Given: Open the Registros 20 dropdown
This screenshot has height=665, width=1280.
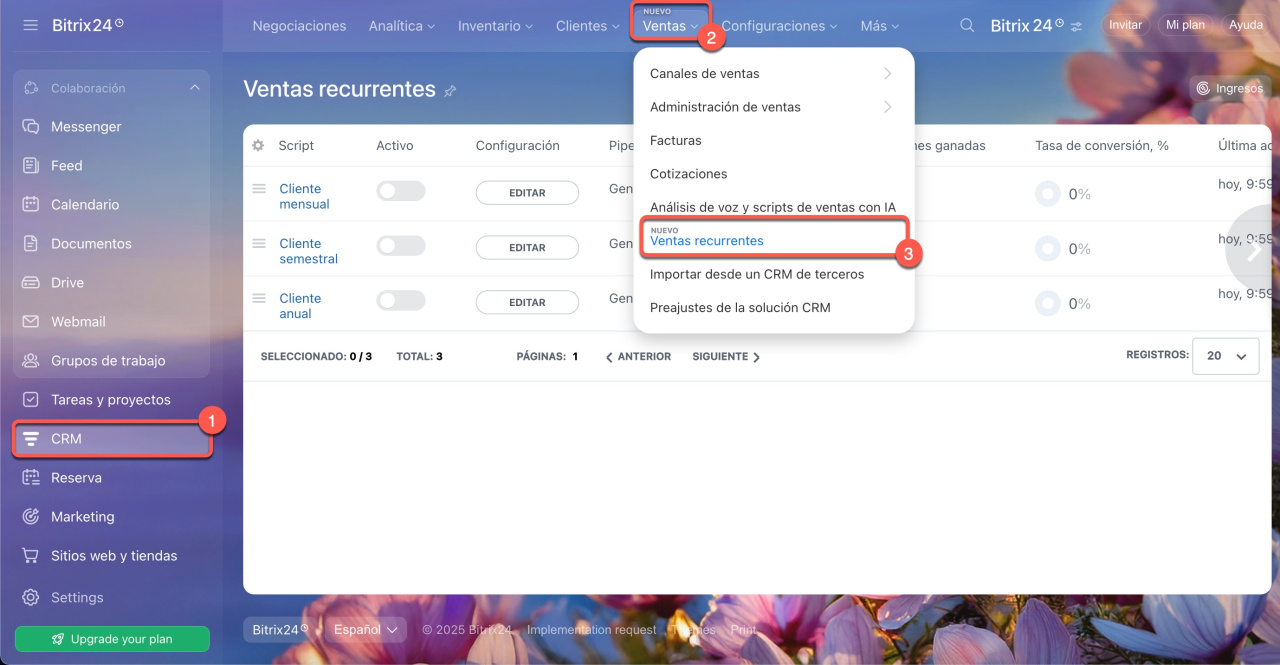Looking at the screenshot, I should click(1225, 356).
